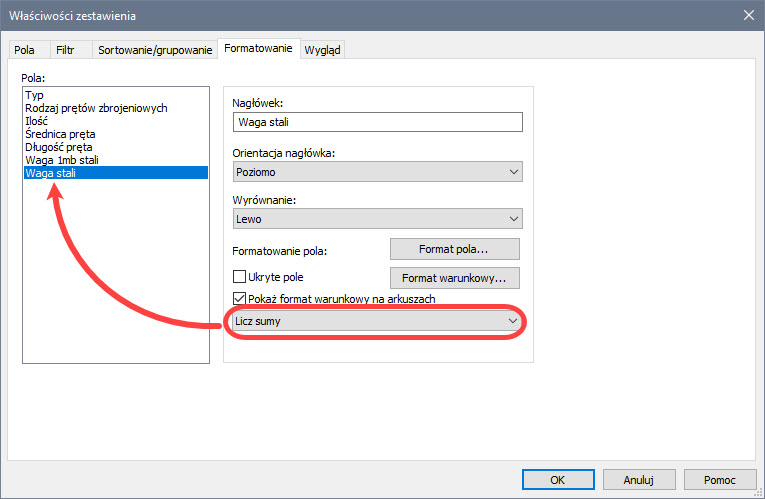The width and height of the screenshot is (765, 499).
Task: Open the Wyrównanie dropdown
Action: [377, 219]
